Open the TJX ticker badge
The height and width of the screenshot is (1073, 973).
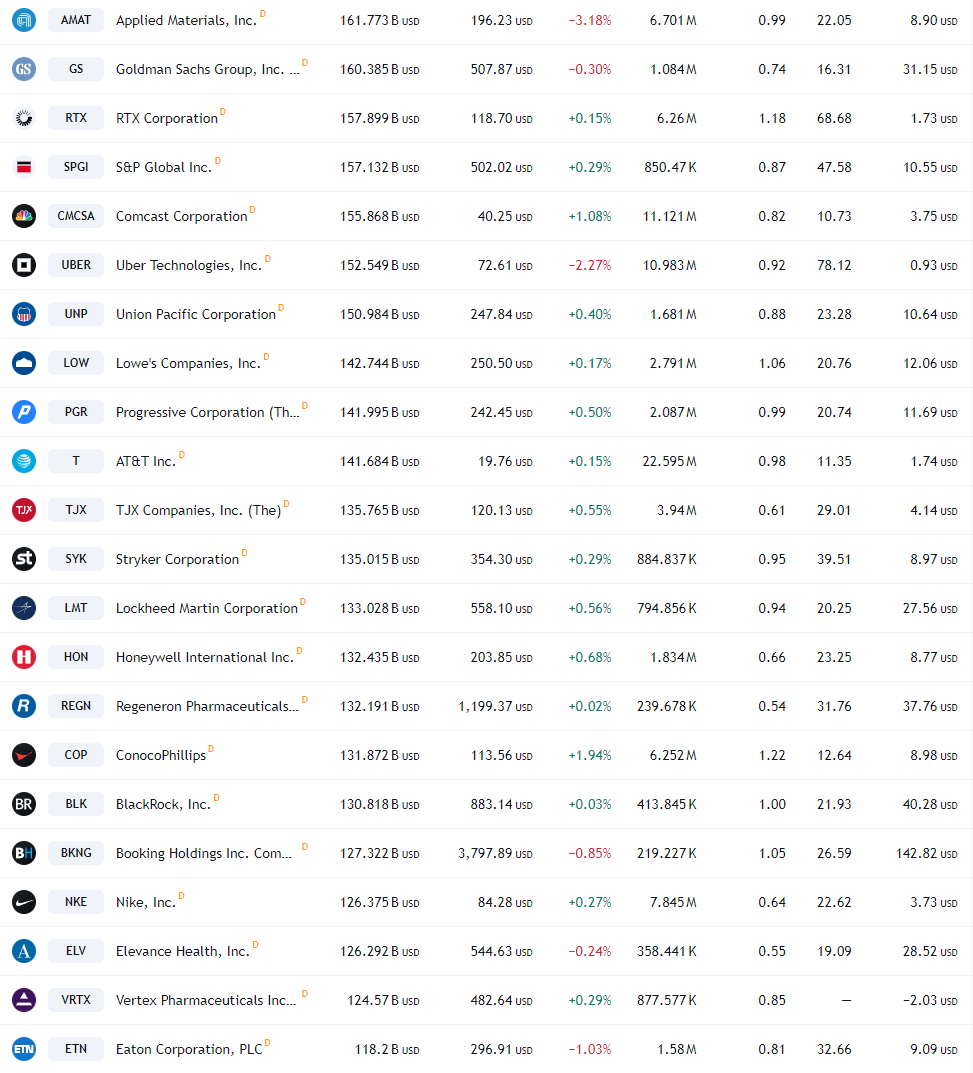[76, 510]
